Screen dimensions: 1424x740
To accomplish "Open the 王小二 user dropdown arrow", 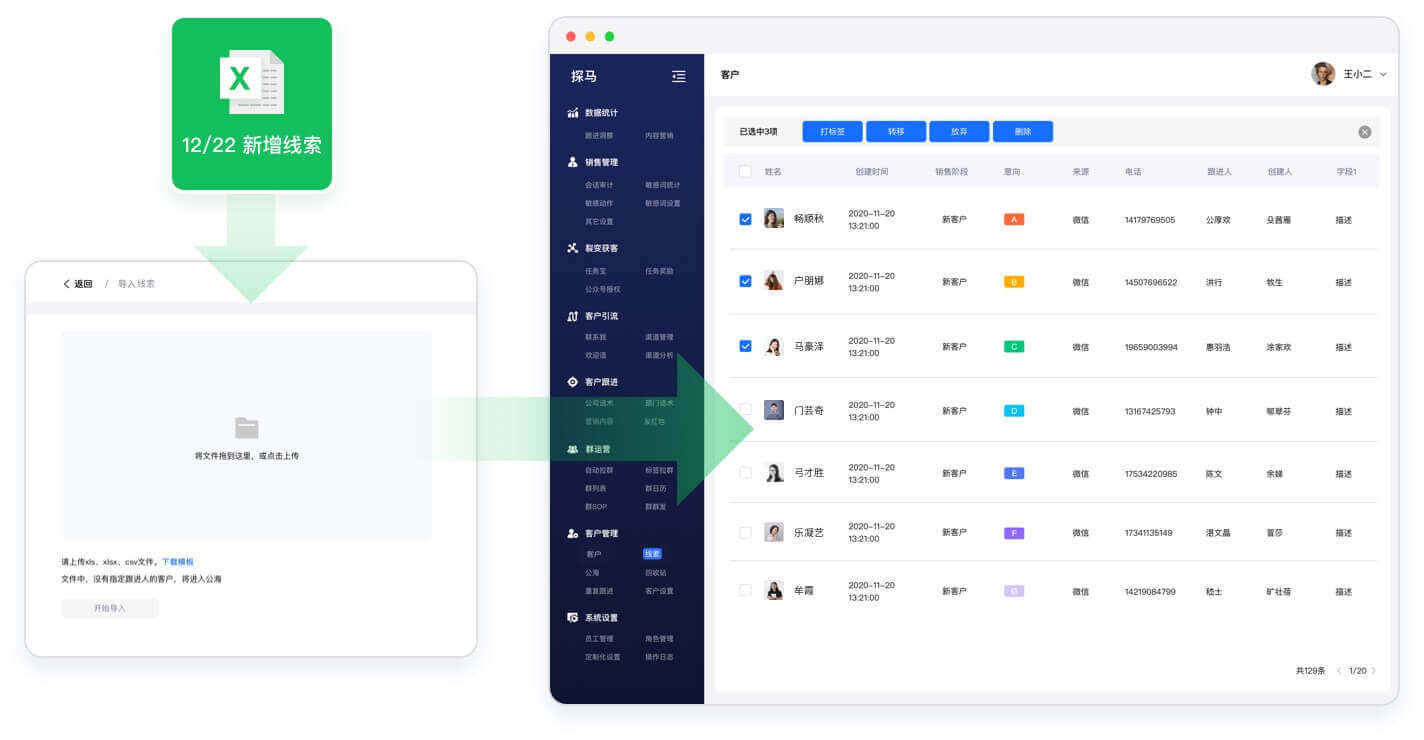I will (x=1384, y=74).
